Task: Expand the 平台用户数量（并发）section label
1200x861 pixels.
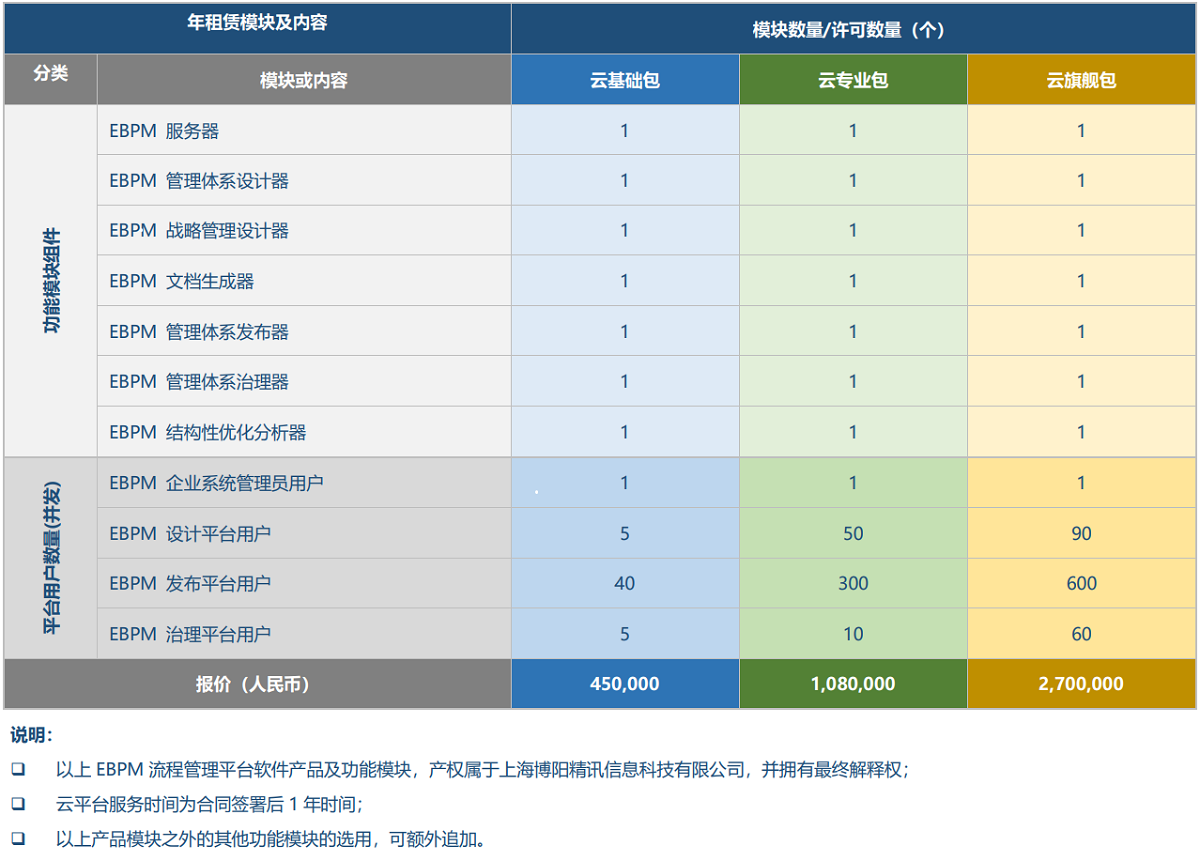Action: click(50, 558)
